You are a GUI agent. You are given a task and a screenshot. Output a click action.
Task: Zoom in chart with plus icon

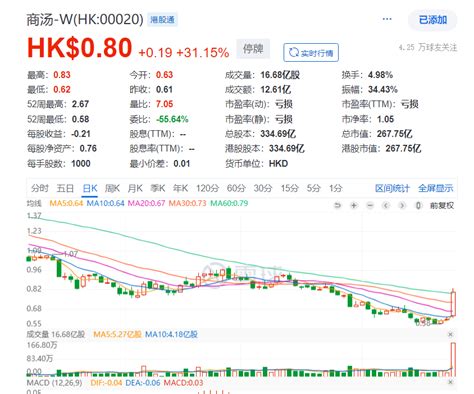click(354, 206)
